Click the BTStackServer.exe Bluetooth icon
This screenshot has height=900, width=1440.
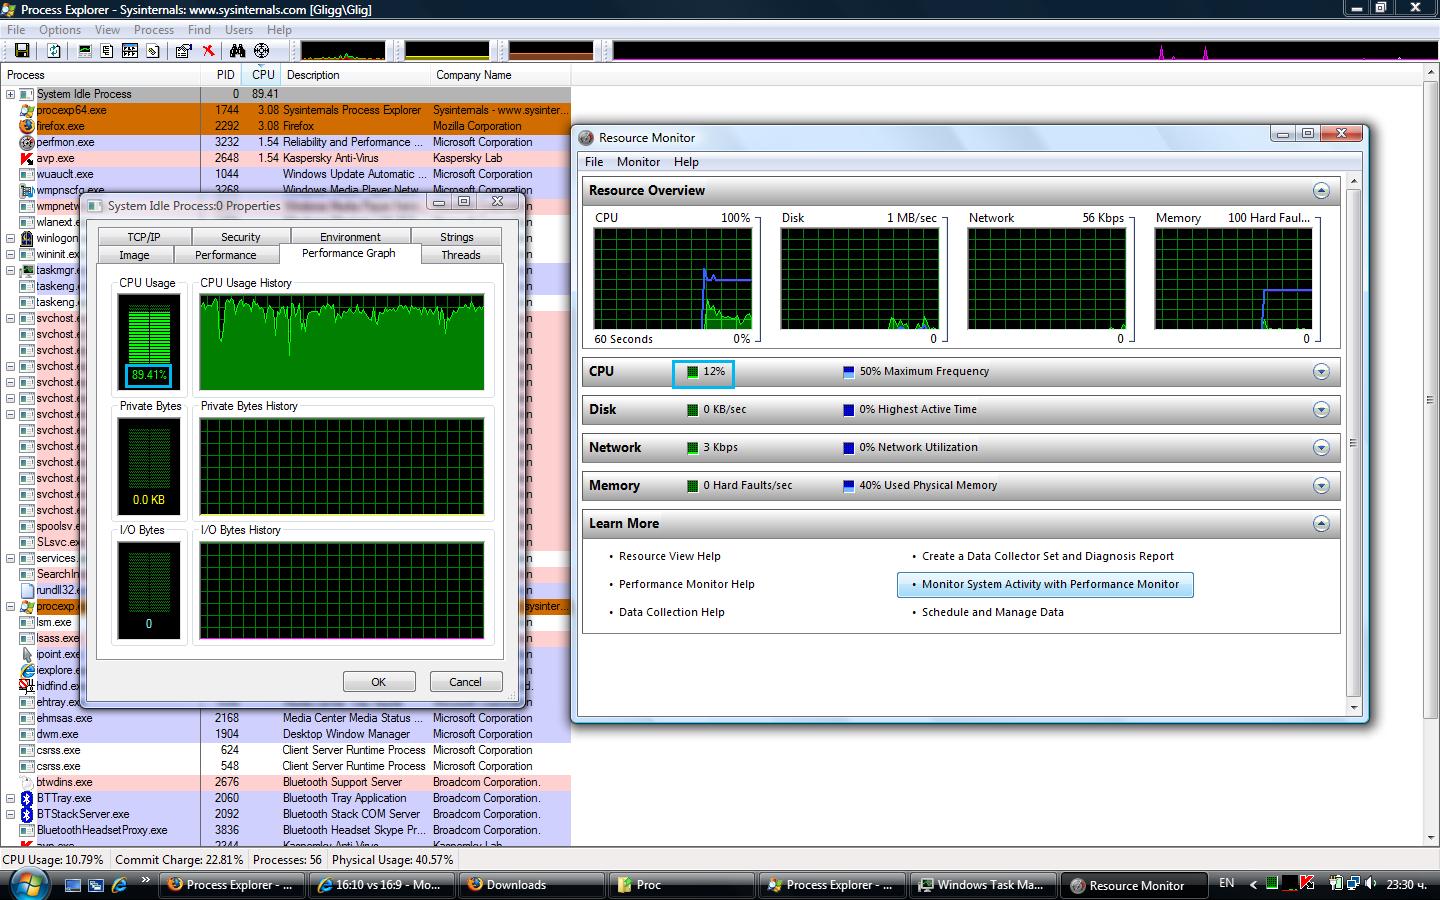coord(27,814)
